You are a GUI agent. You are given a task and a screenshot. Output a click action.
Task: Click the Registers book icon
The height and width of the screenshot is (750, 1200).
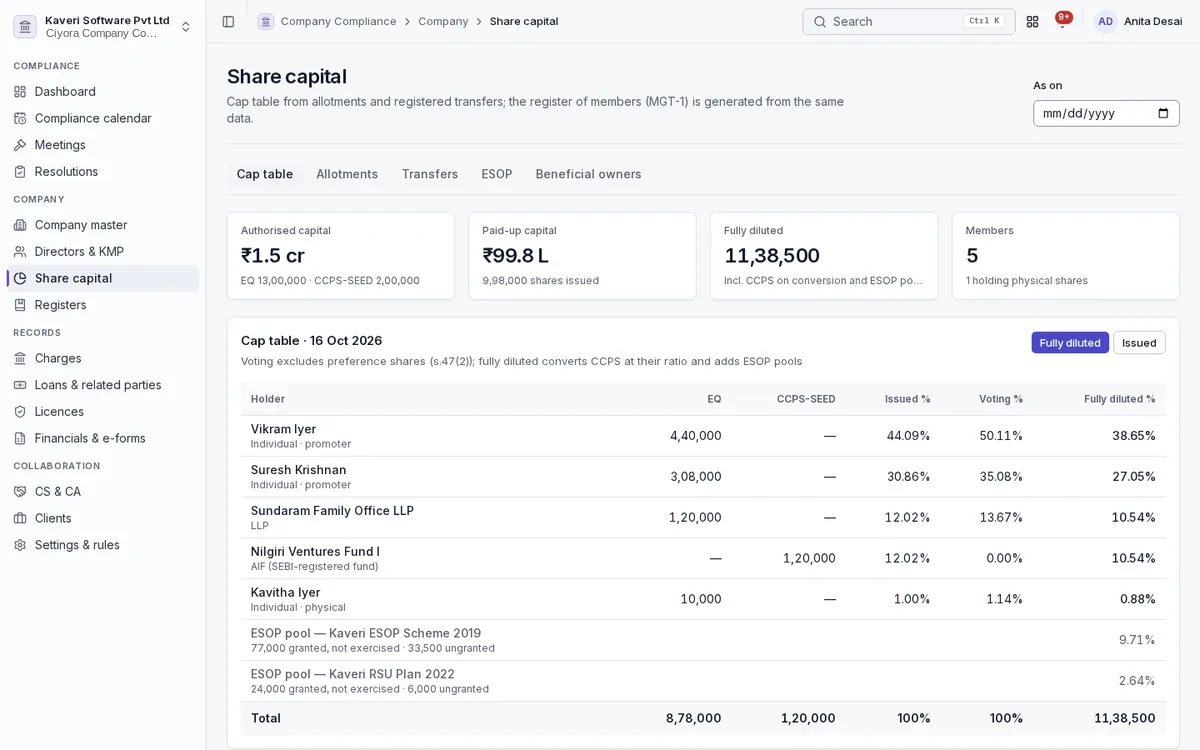coord(20,305)
